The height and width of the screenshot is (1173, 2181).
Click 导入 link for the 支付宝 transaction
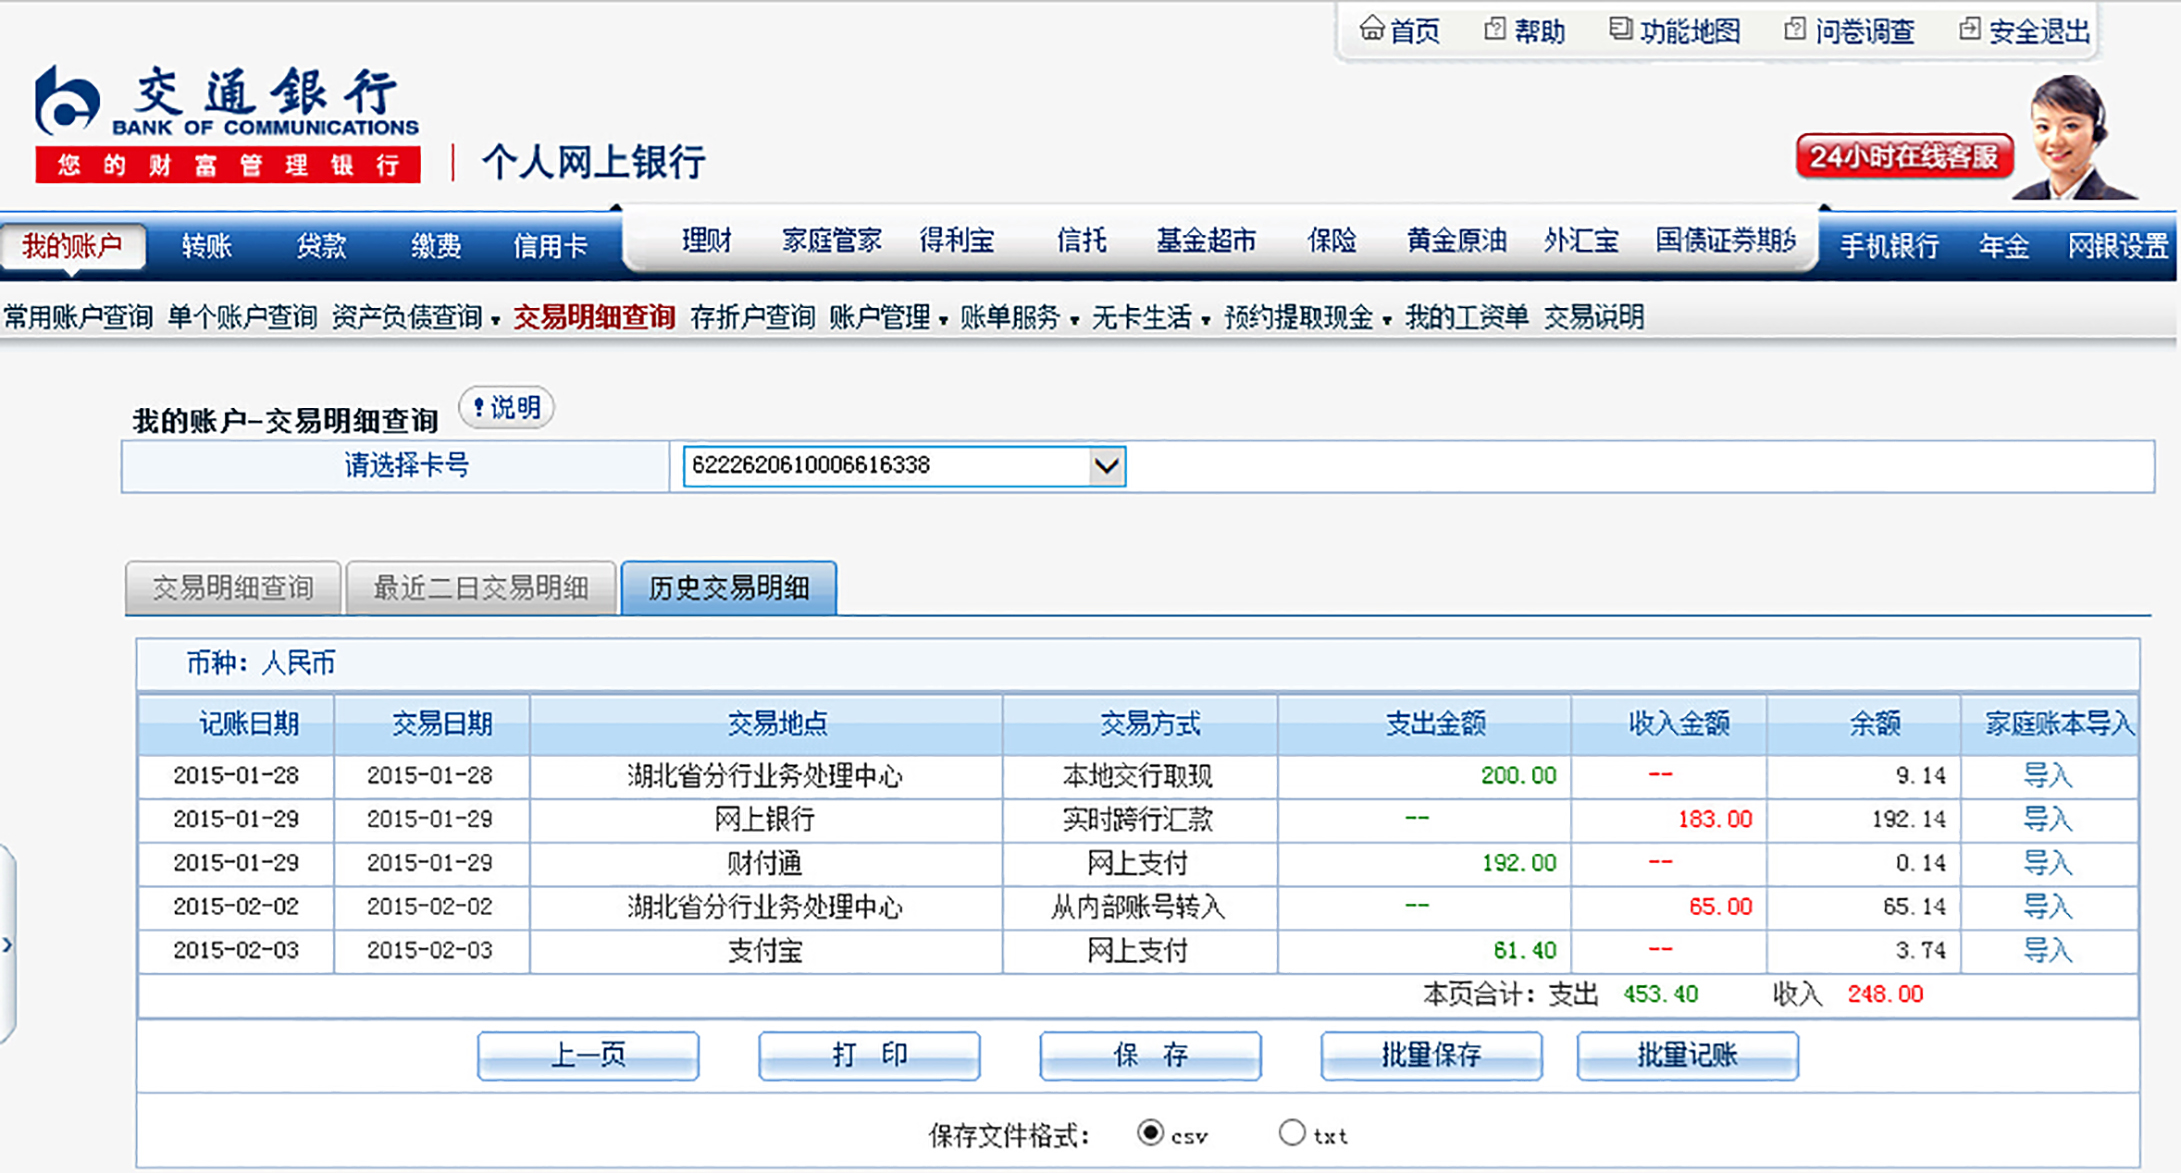(x=2047, y=950)
